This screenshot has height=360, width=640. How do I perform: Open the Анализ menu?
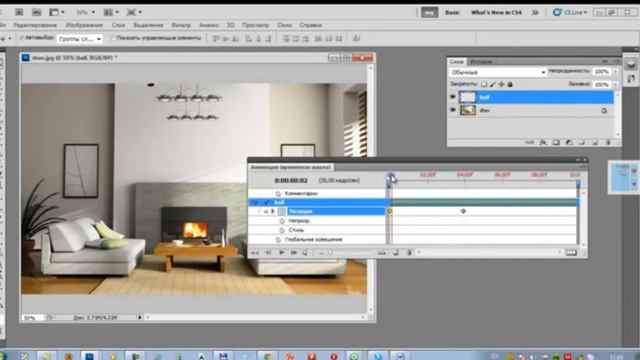coord(209,25)
